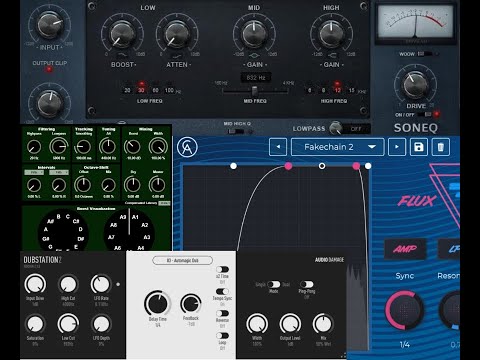The height and width of the screenshot is (360, 480).
Task: Toggle the Compensated Latency button
Action: point(164,203)
